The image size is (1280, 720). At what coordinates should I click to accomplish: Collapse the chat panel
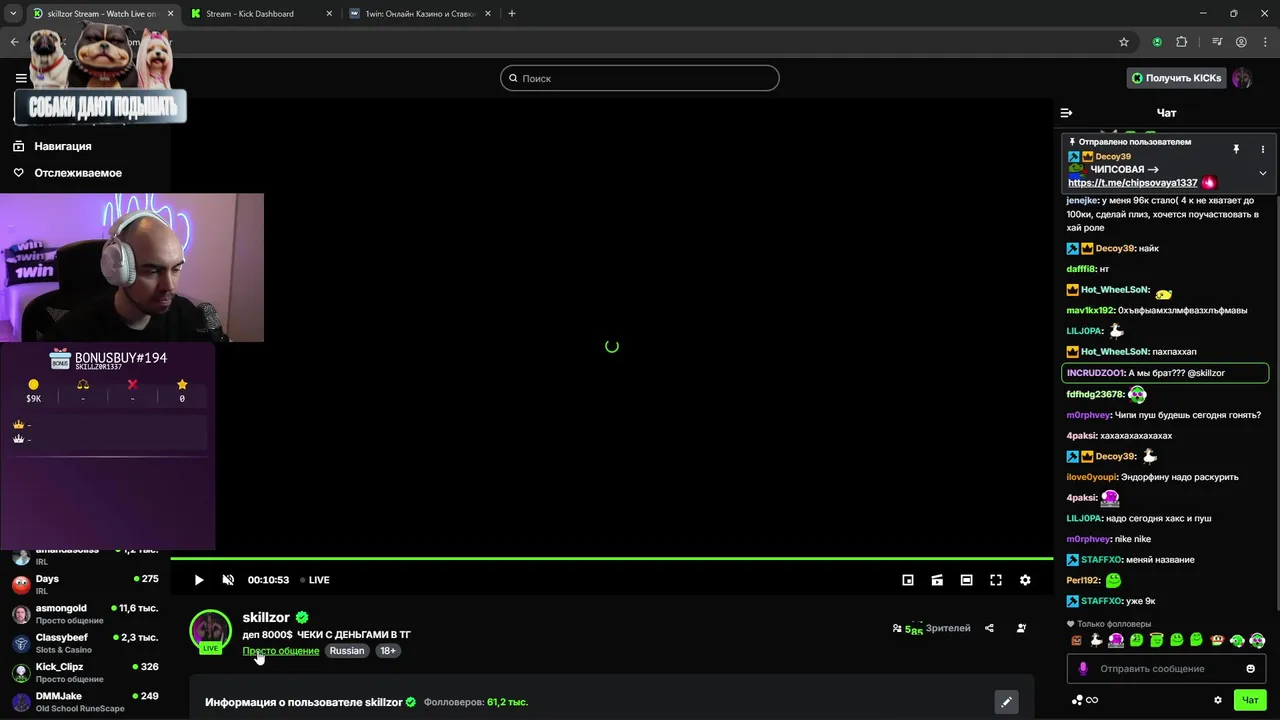[x=1066, y=113]
